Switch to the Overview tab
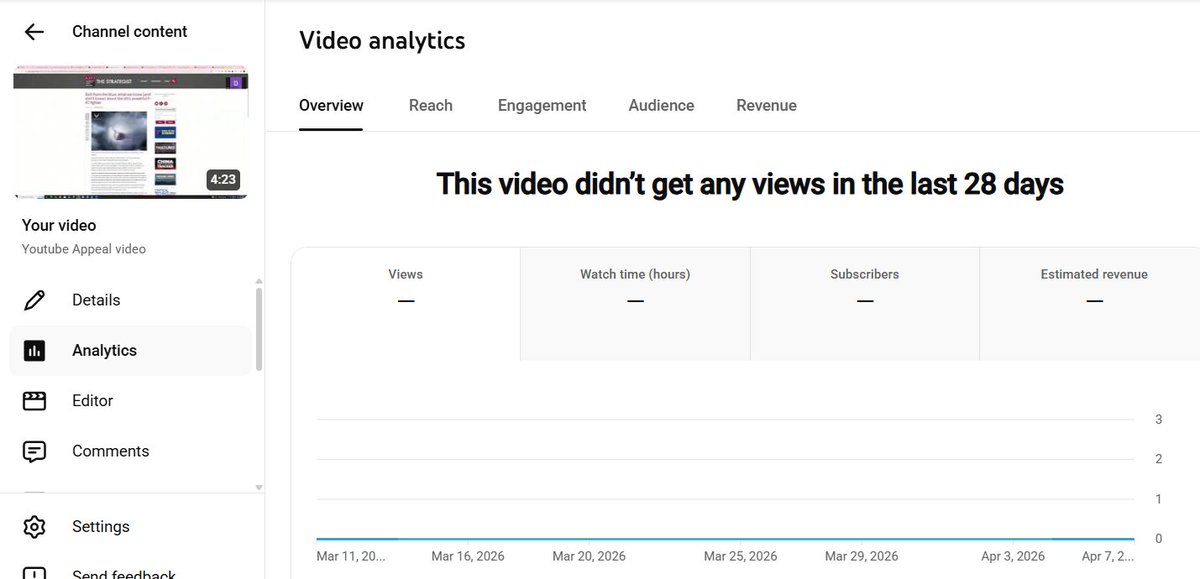 pyautogui.click(x=331, y=105)
